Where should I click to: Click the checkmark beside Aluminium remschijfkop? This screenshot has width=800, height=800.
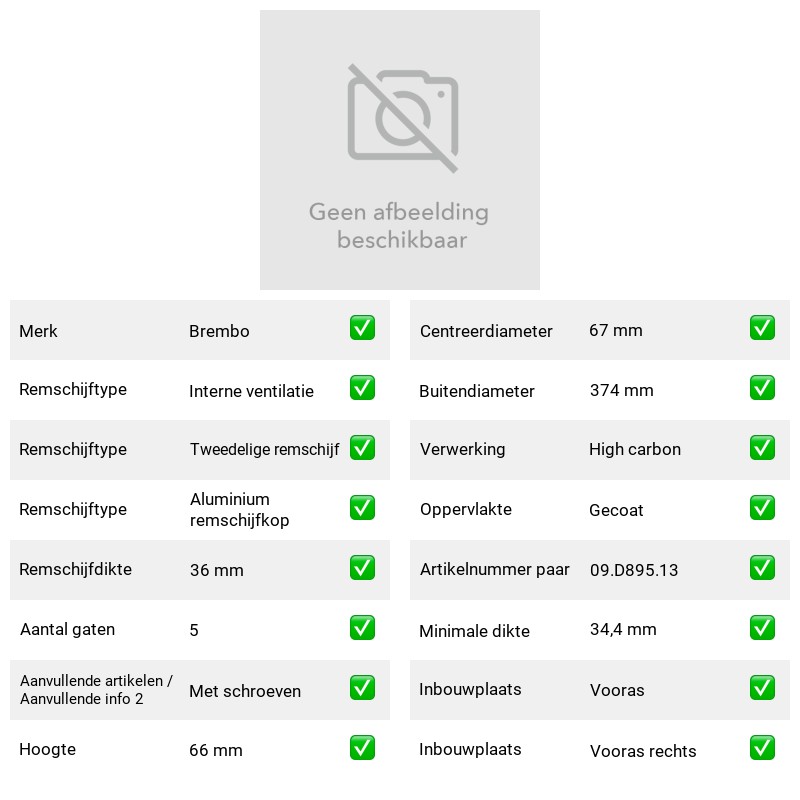coord(362,508)
